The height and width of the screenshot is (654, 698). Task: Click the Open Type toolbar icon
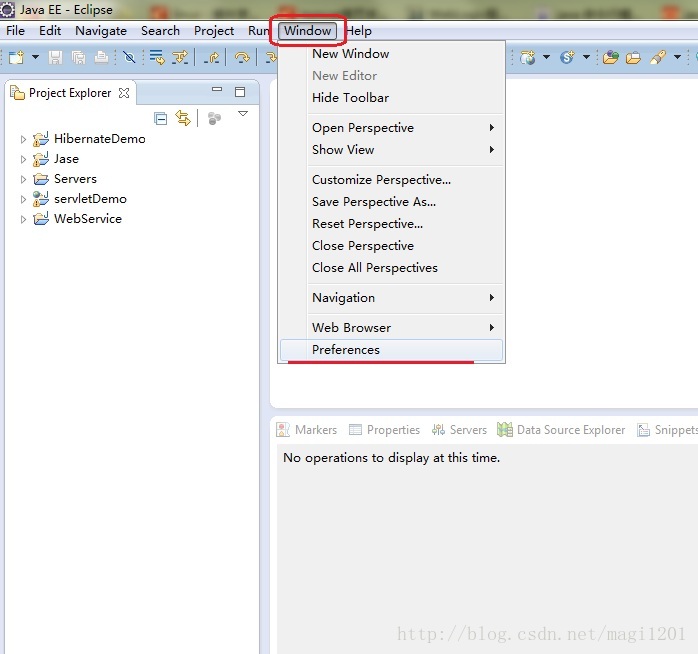click(611, 57)
